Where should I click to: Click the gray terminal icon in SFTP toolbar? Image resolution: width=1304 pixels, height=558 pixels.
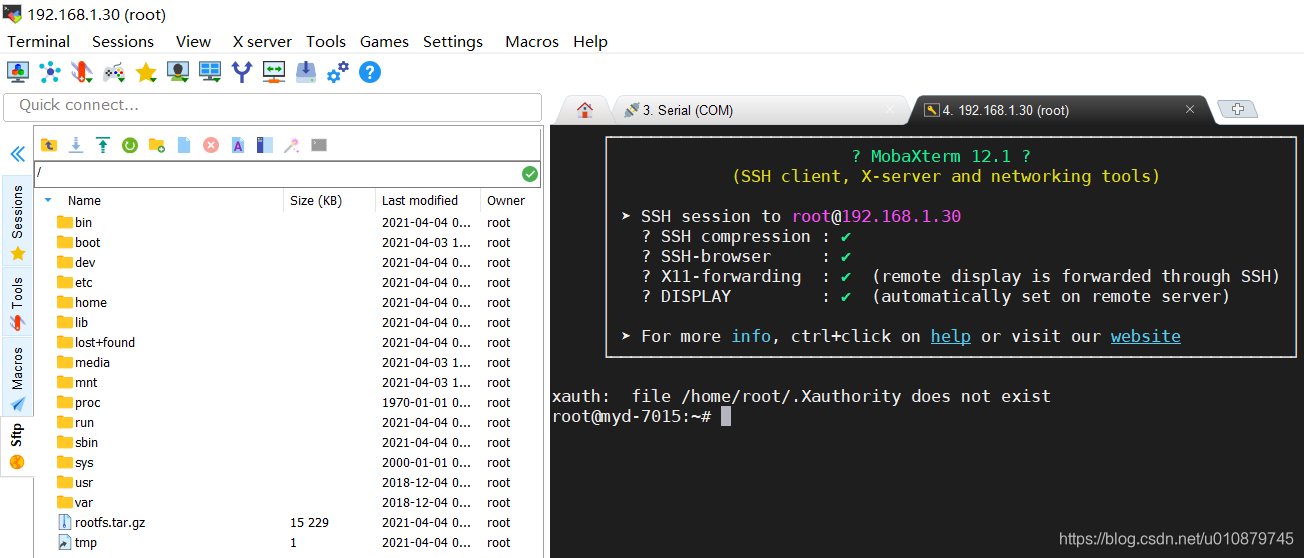pos(319,145)
